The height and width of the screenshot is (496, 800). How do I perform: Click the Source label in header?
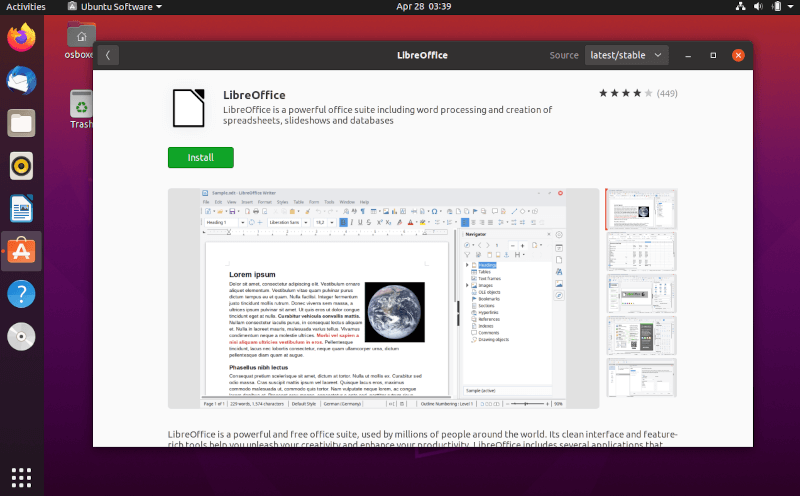pos(564,55)
